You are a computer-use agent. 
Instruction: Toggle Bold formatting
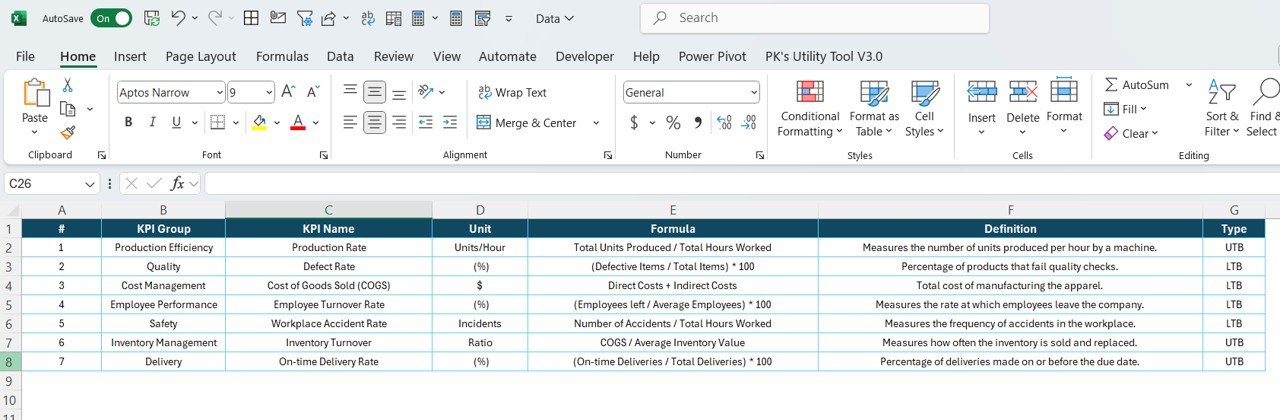128,123
